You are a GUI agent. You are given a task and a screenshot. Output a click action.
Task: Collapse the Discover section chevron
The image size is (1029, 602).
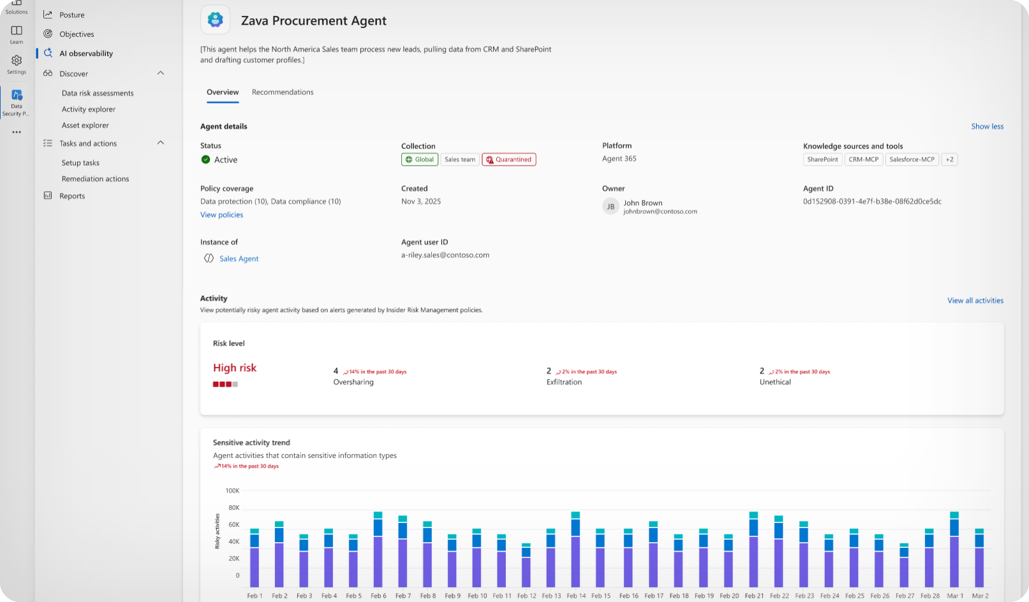pyautogui.click(x=161, y=73)
